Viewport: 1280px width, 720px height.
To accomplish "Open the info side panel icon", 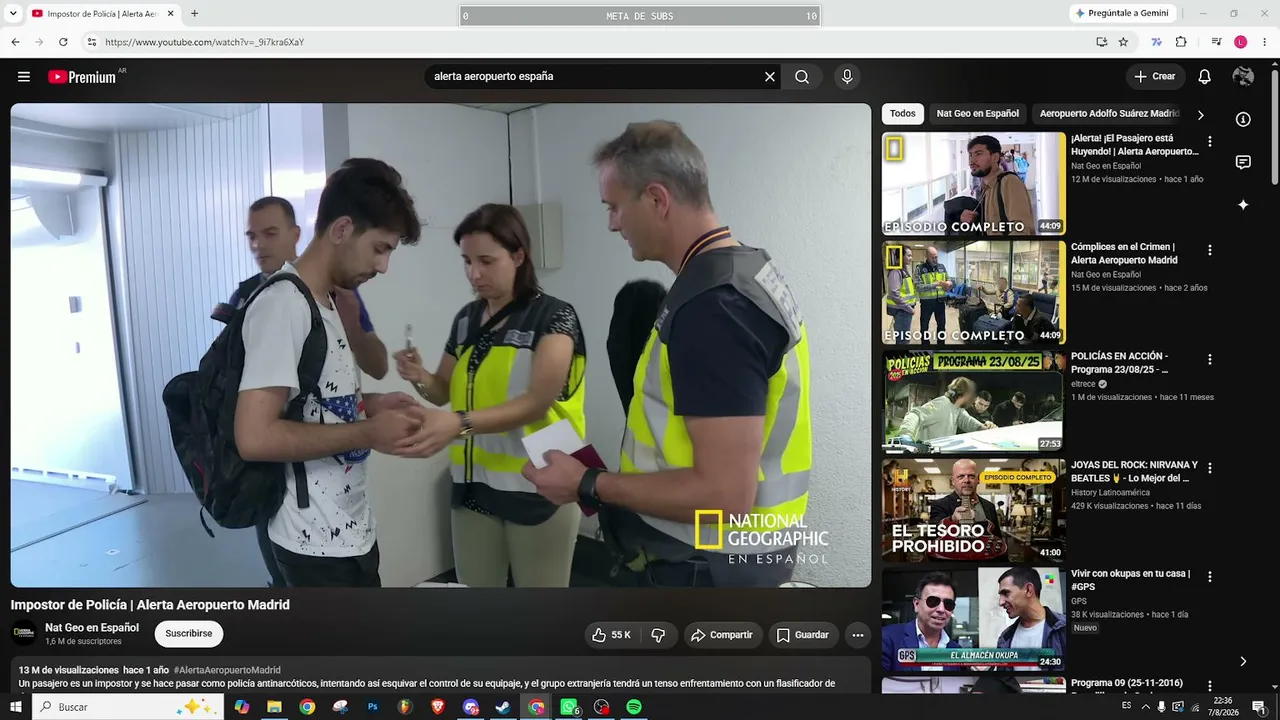I will point(1243,119).
